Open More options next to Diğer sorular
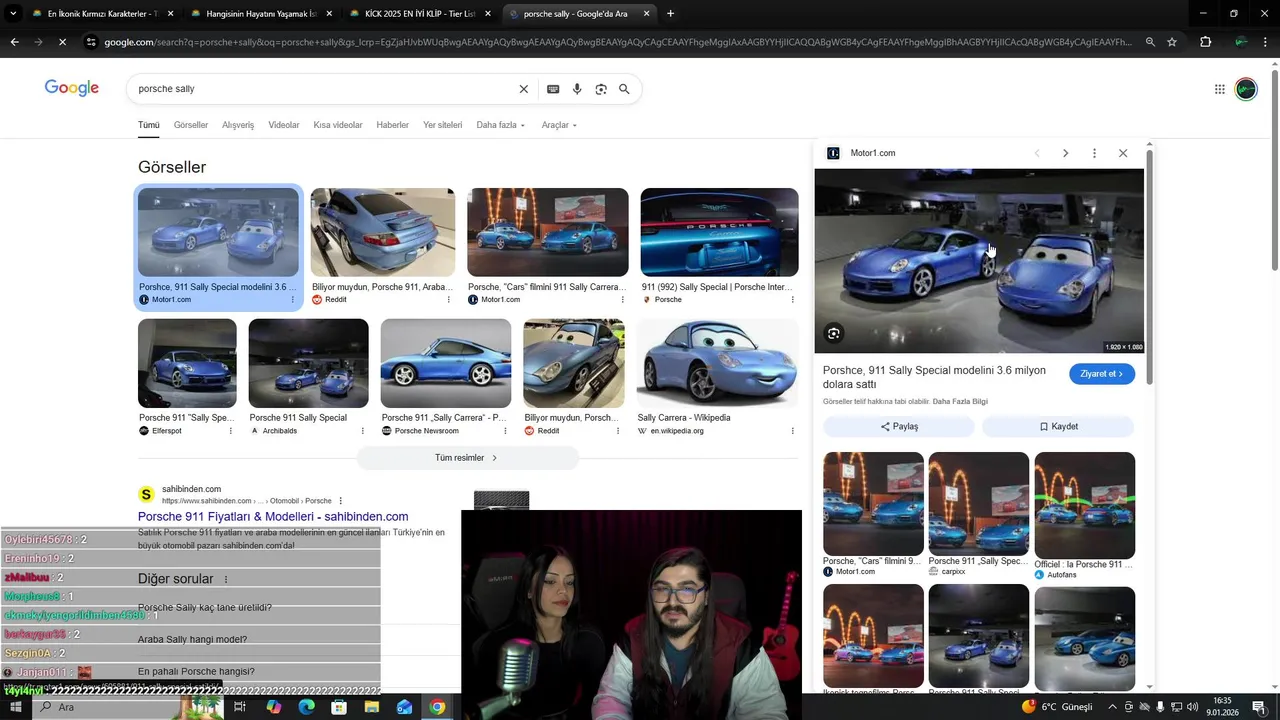Image resolution: width=1280 pixels, height=720 pixels. [226, 579]
